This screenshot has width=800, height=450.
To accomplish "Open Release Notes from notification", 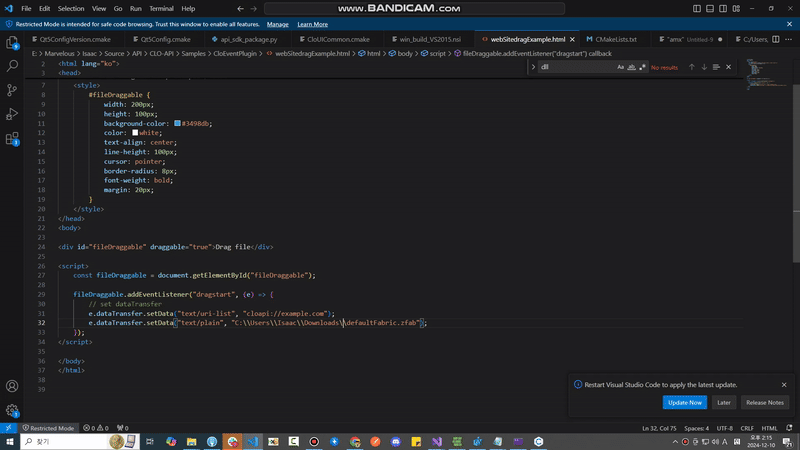I will pyautogui.click(x=764, y=403).
